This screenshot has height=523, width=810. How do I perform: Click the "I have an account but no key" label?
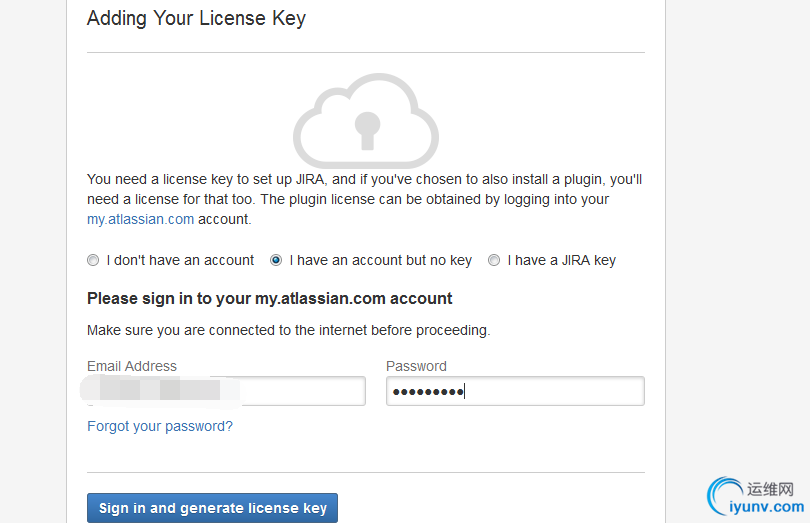coord(381,260)
